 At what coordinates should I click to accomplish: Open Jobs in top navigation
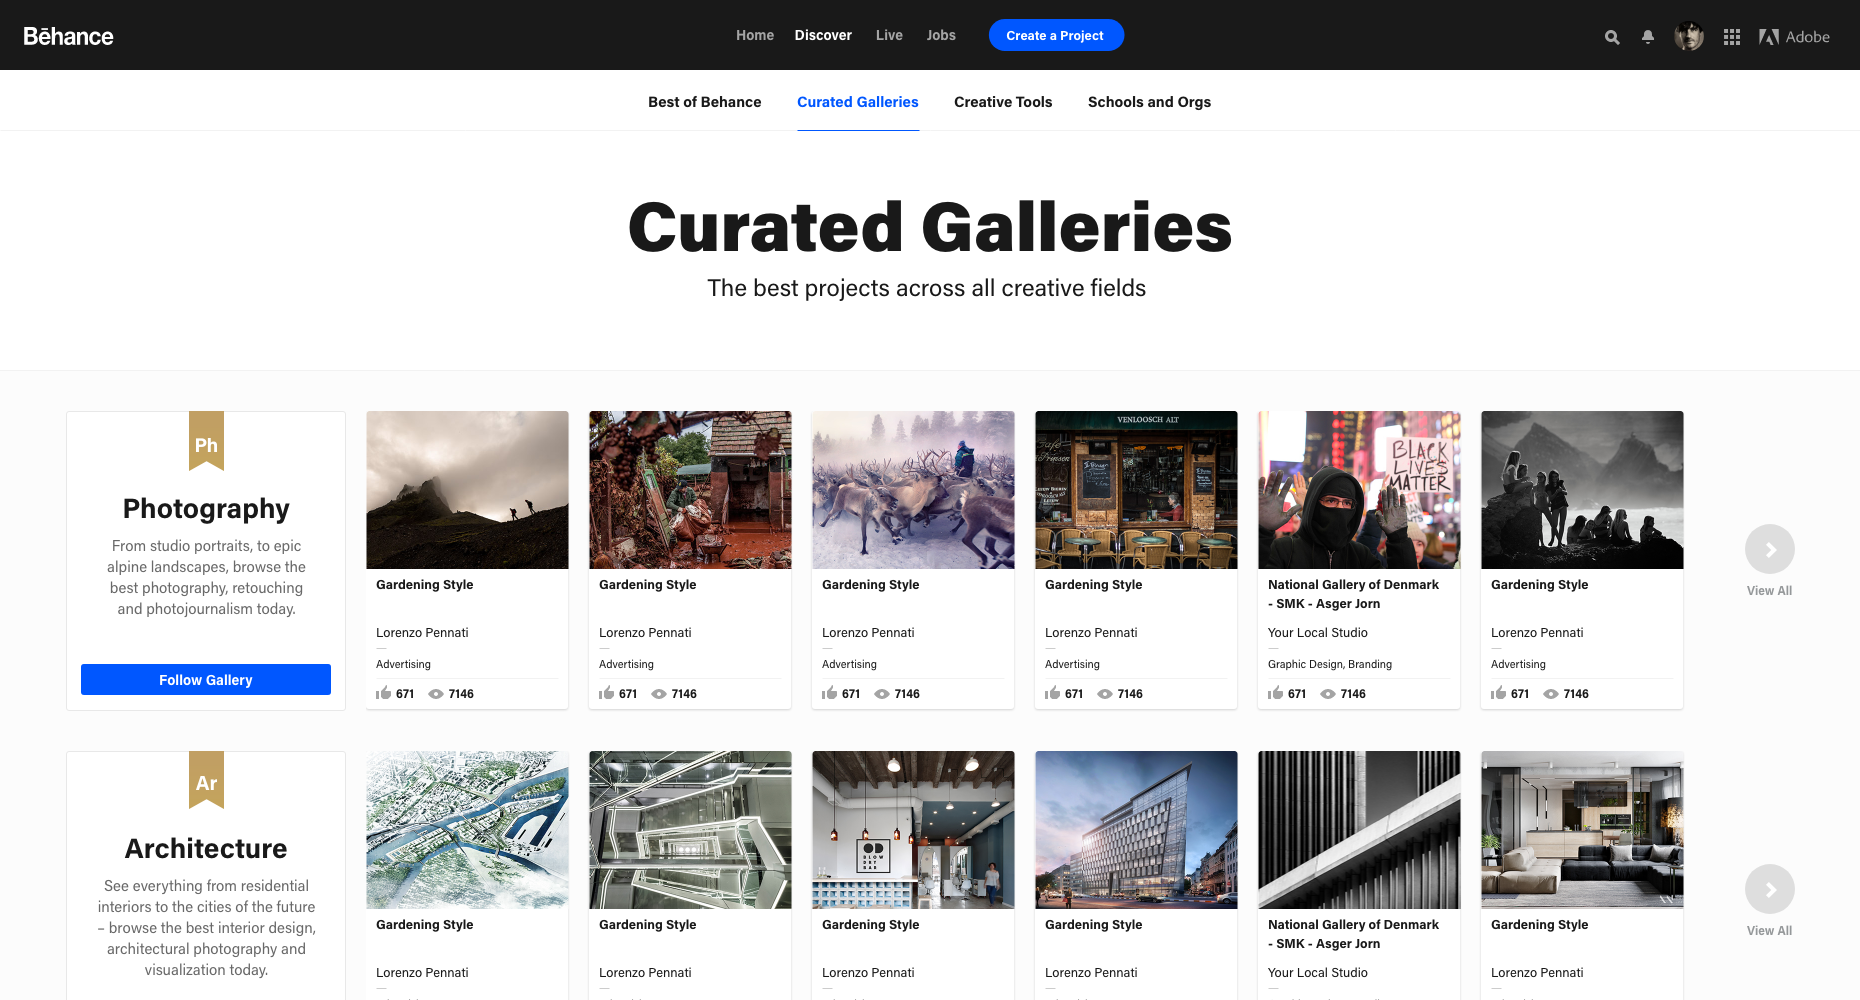pos(941,35)
